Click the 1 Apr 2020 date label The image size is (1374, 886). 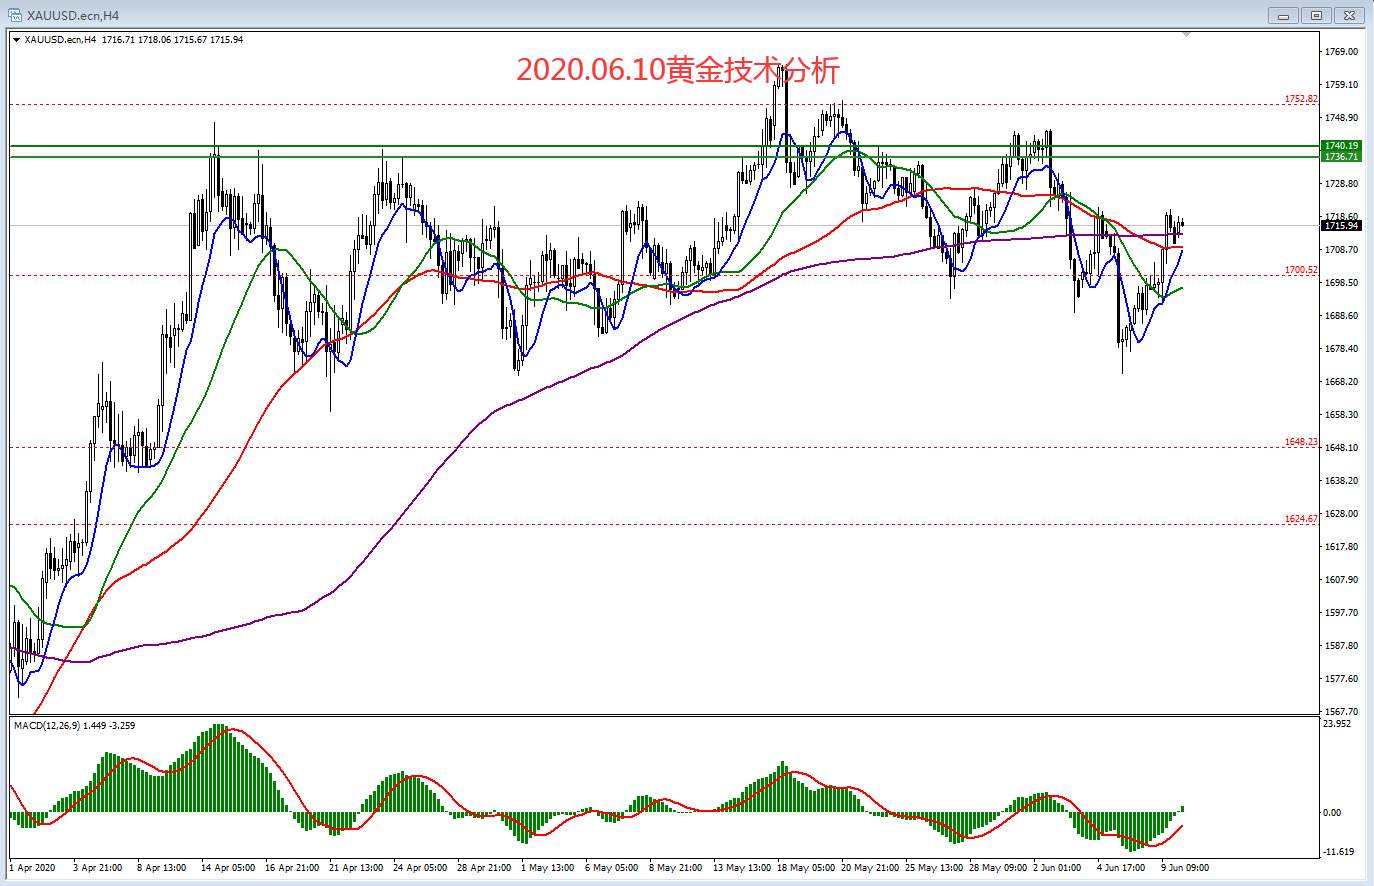(x=32, y=868)
